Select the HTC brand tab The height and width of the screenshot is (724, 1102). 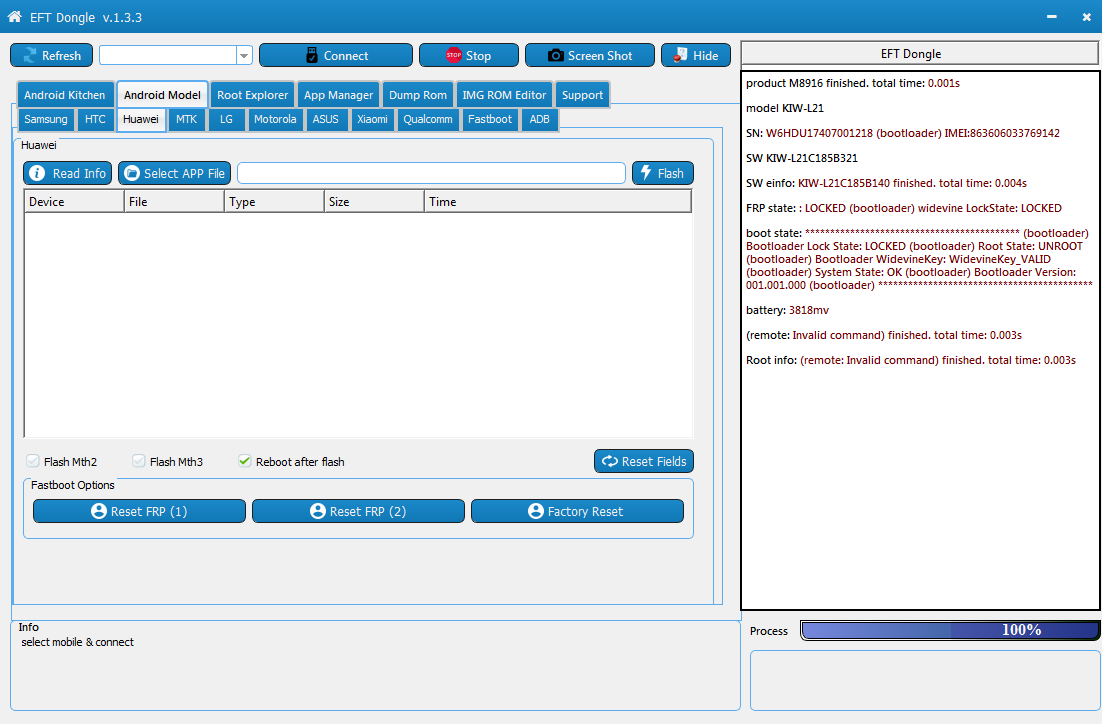coord(95,119)
